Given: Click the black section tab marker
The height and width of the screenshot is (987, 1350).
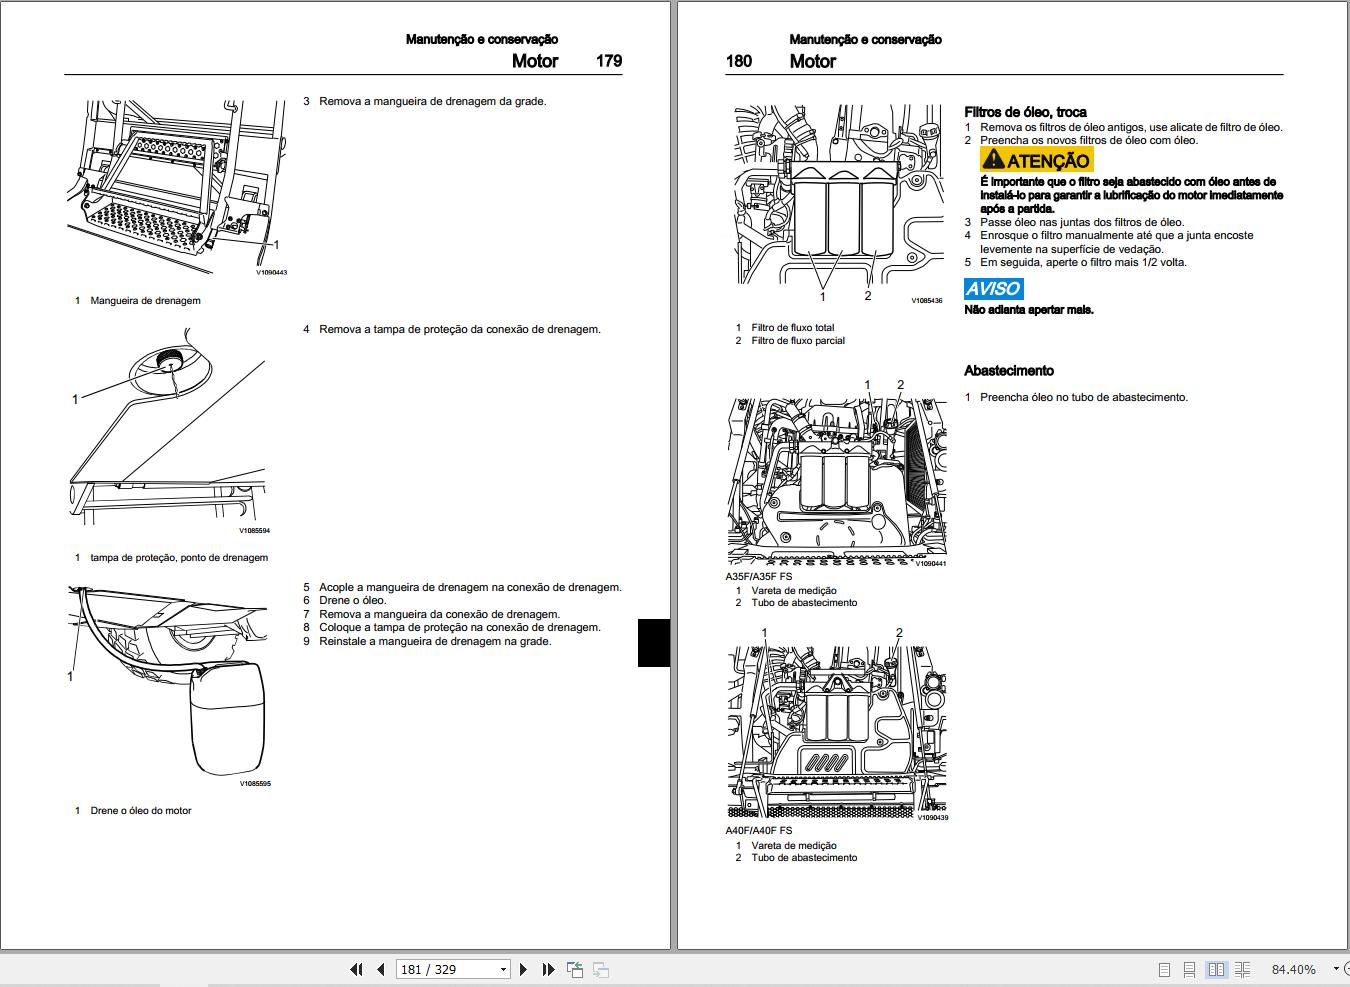Looking at the screenshot, I should (654, 642).
